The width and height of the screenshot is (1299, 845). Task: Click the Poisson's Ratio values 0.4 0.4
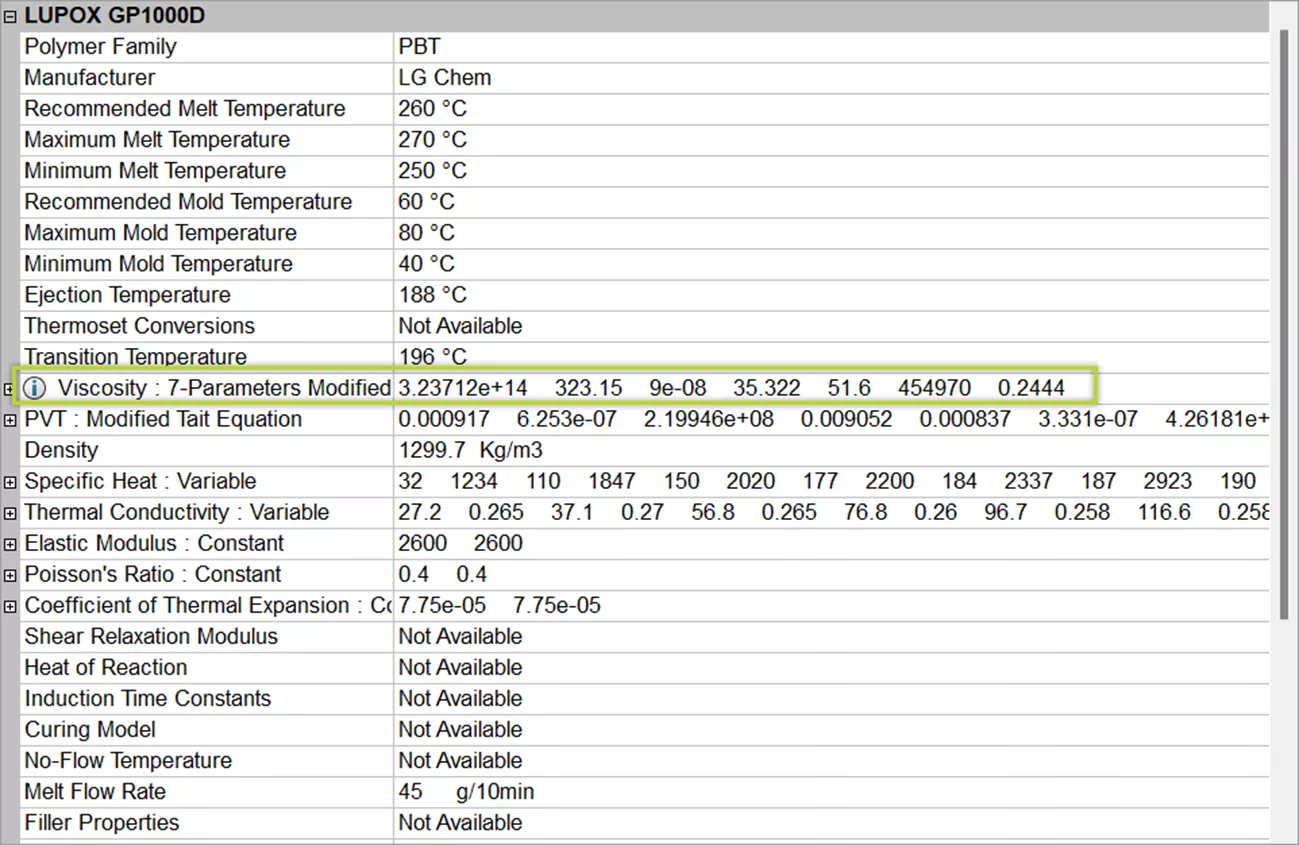[x=443, y=574]
